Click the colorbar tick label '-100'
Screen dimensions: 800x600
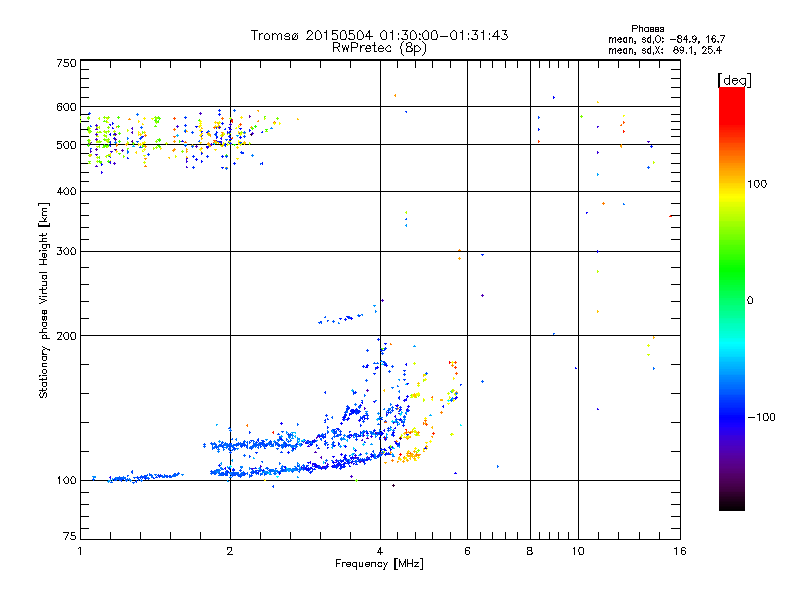tap(762, 417)
